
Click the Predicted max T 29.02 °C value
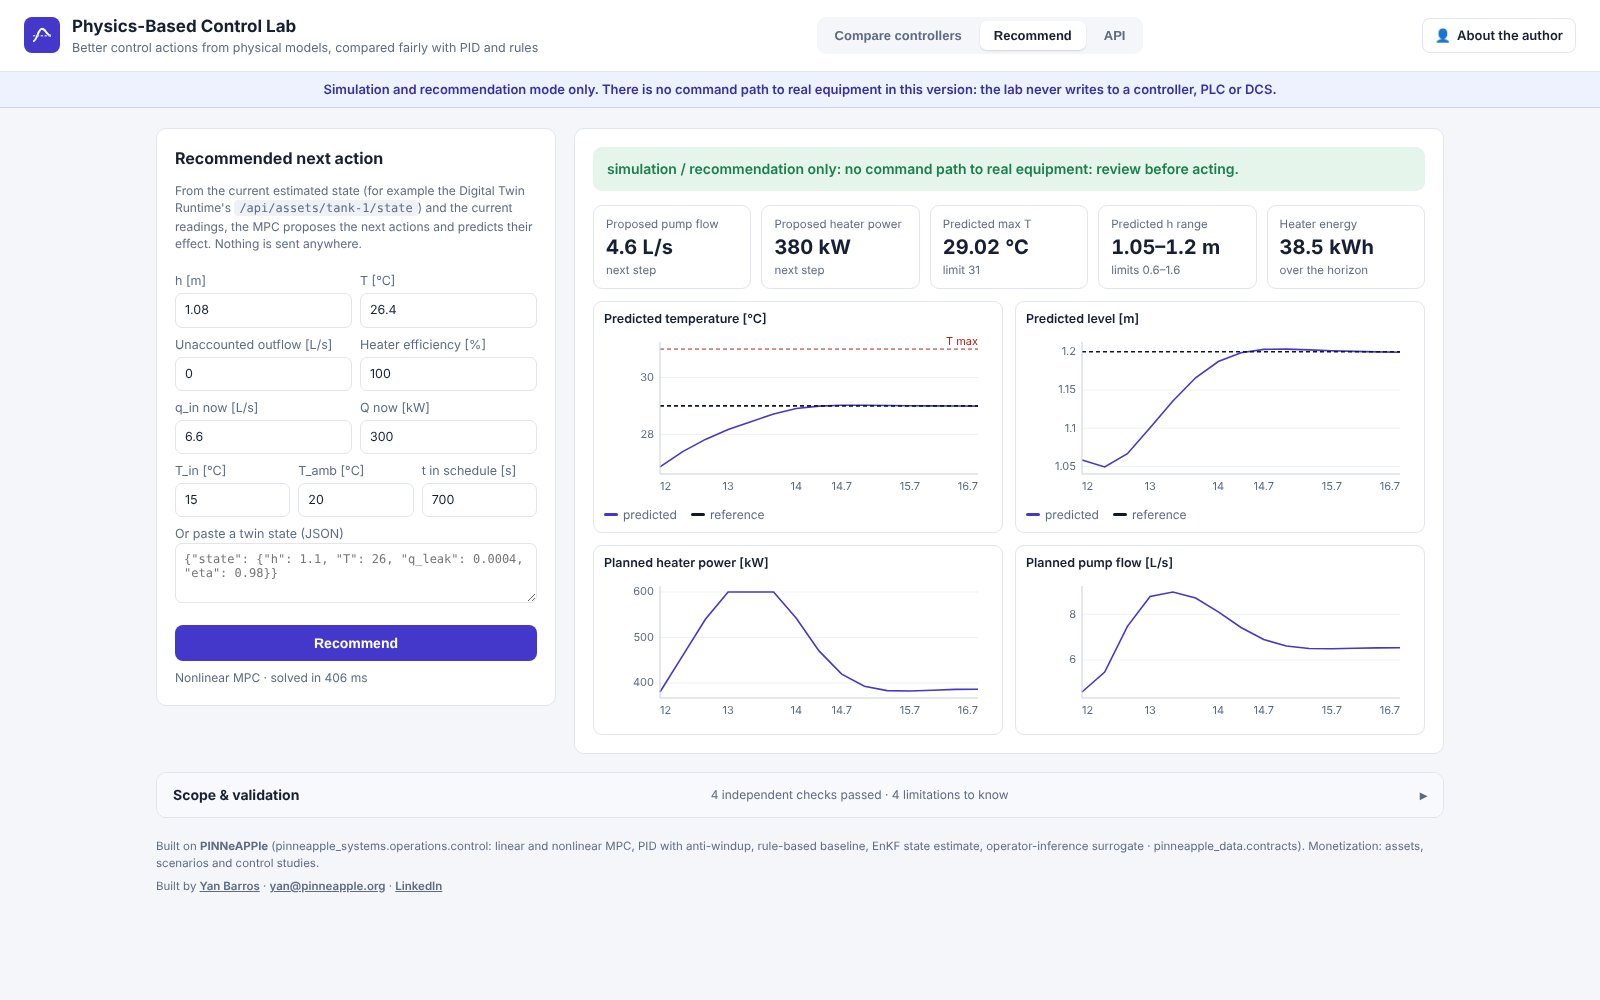click(985, 247)
